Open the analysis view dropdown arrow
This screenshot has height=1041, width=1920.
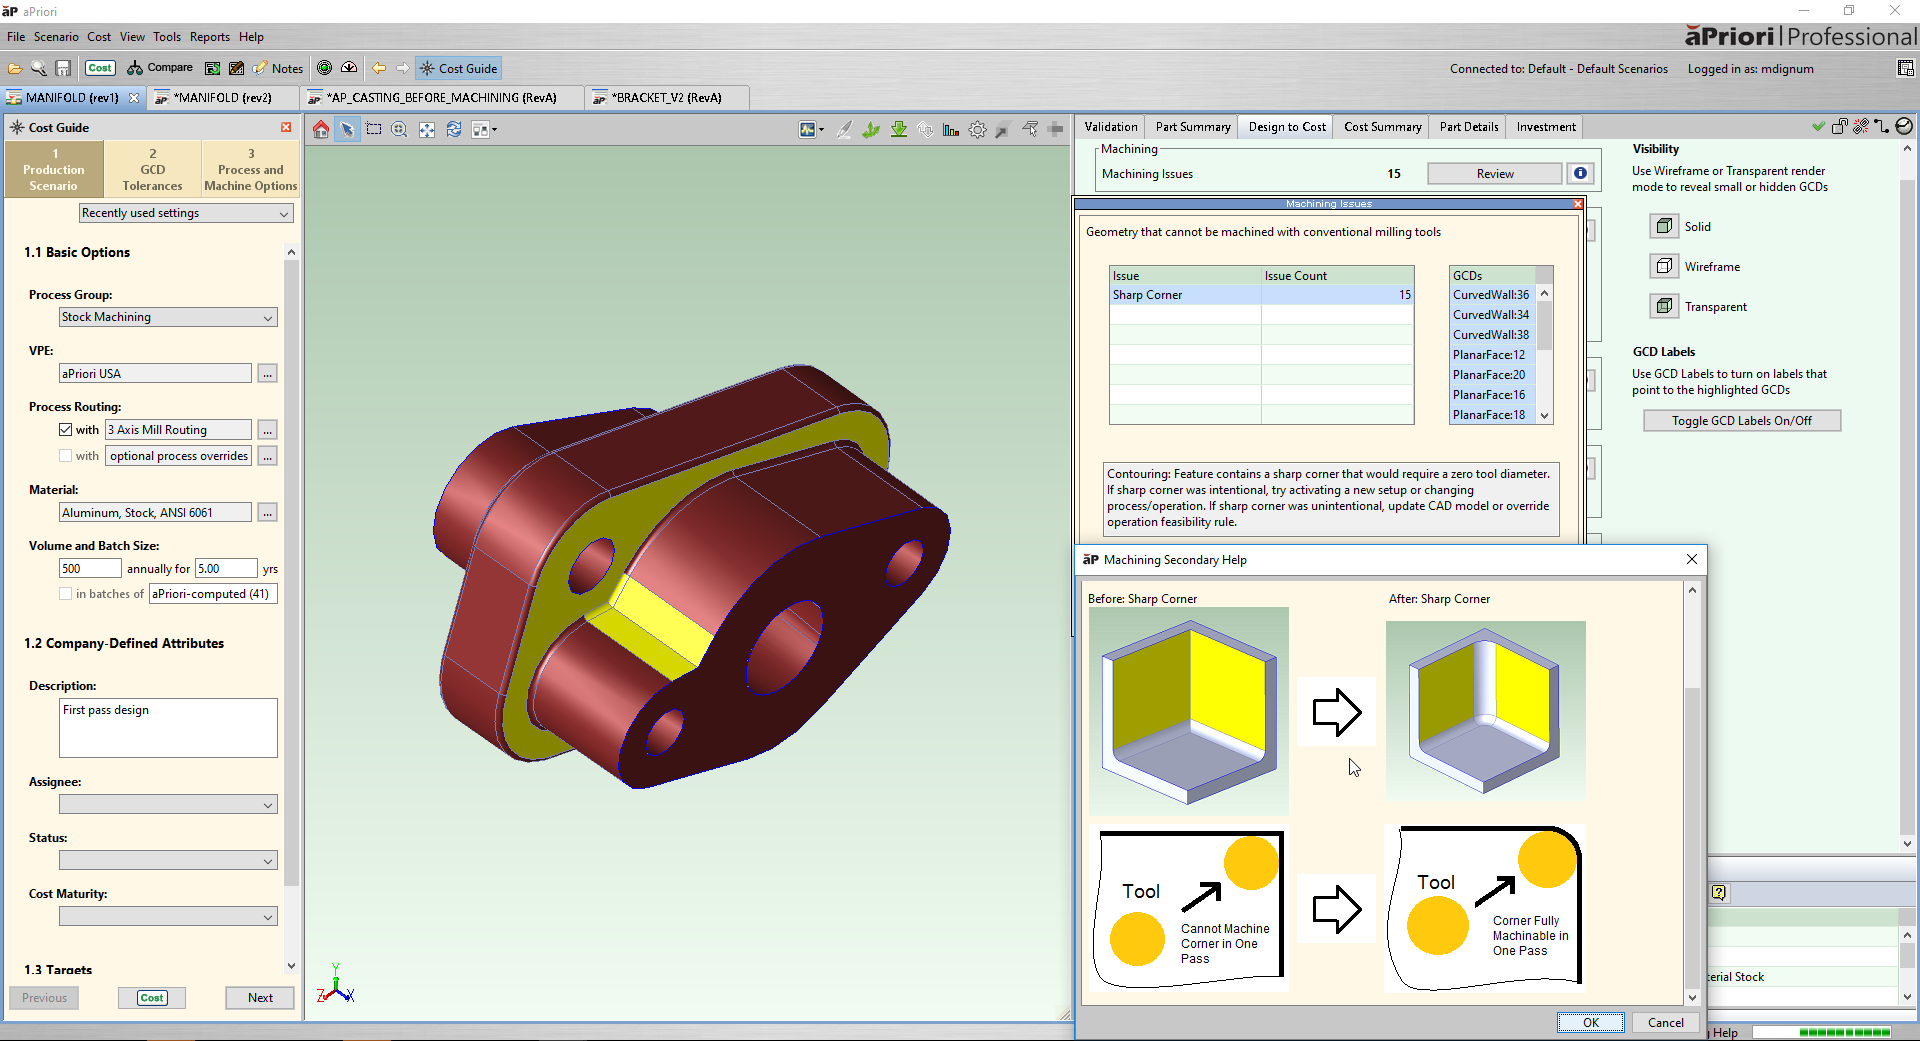[821, 129]
